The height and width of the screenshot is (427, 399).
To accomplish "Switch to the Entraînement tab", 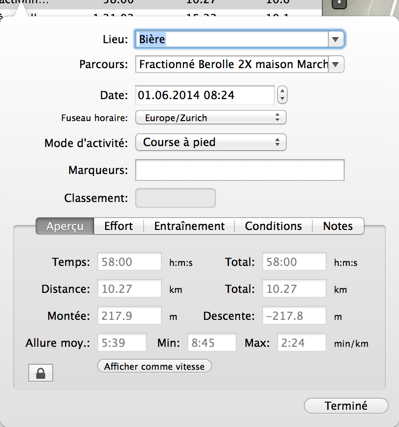I will (x=189, y=226).
